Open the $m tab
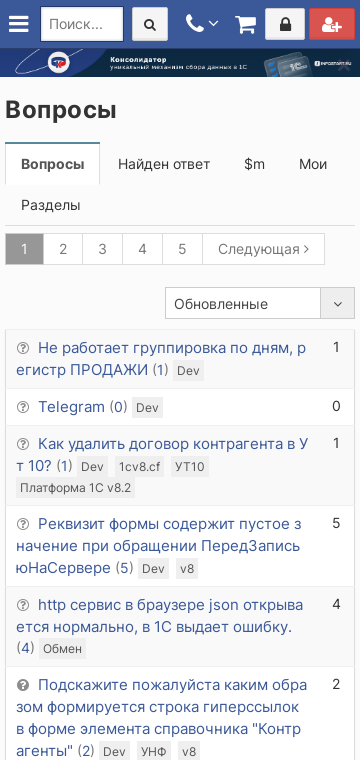The image size is (360, 760). click(254, 164)
